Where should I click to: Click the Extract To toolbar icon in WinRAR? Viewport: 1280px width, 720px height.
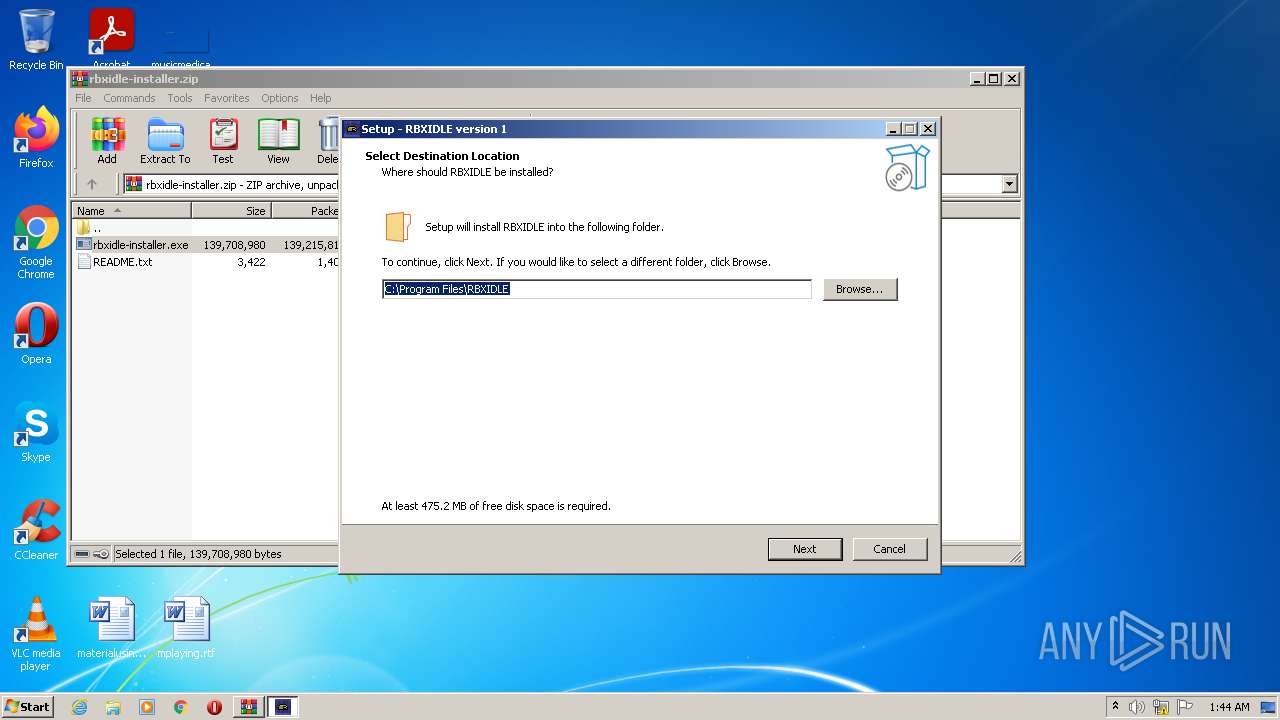pyautogui.click(x=165, y=141)
